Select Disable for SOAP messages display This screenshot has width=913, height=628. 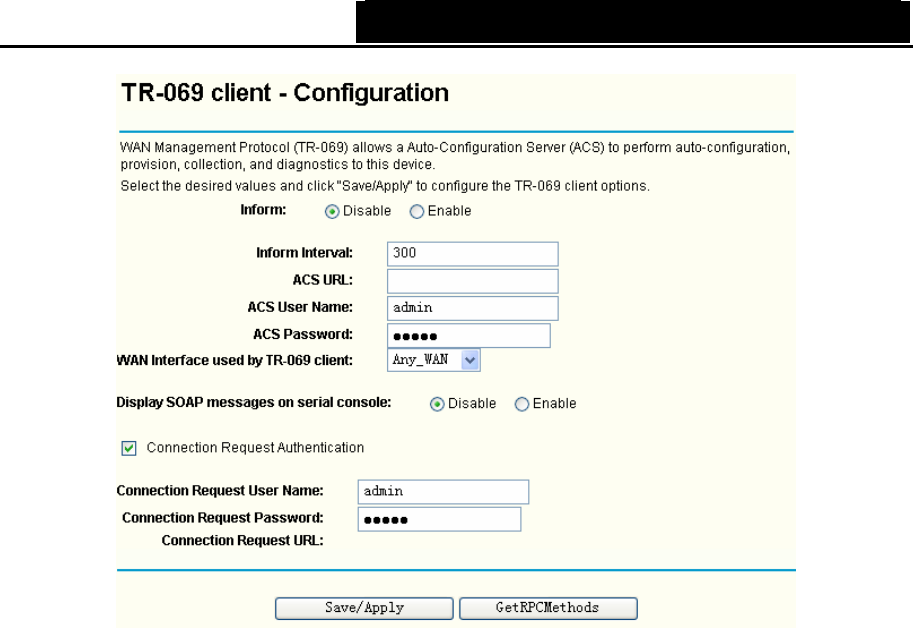[437, 404]
